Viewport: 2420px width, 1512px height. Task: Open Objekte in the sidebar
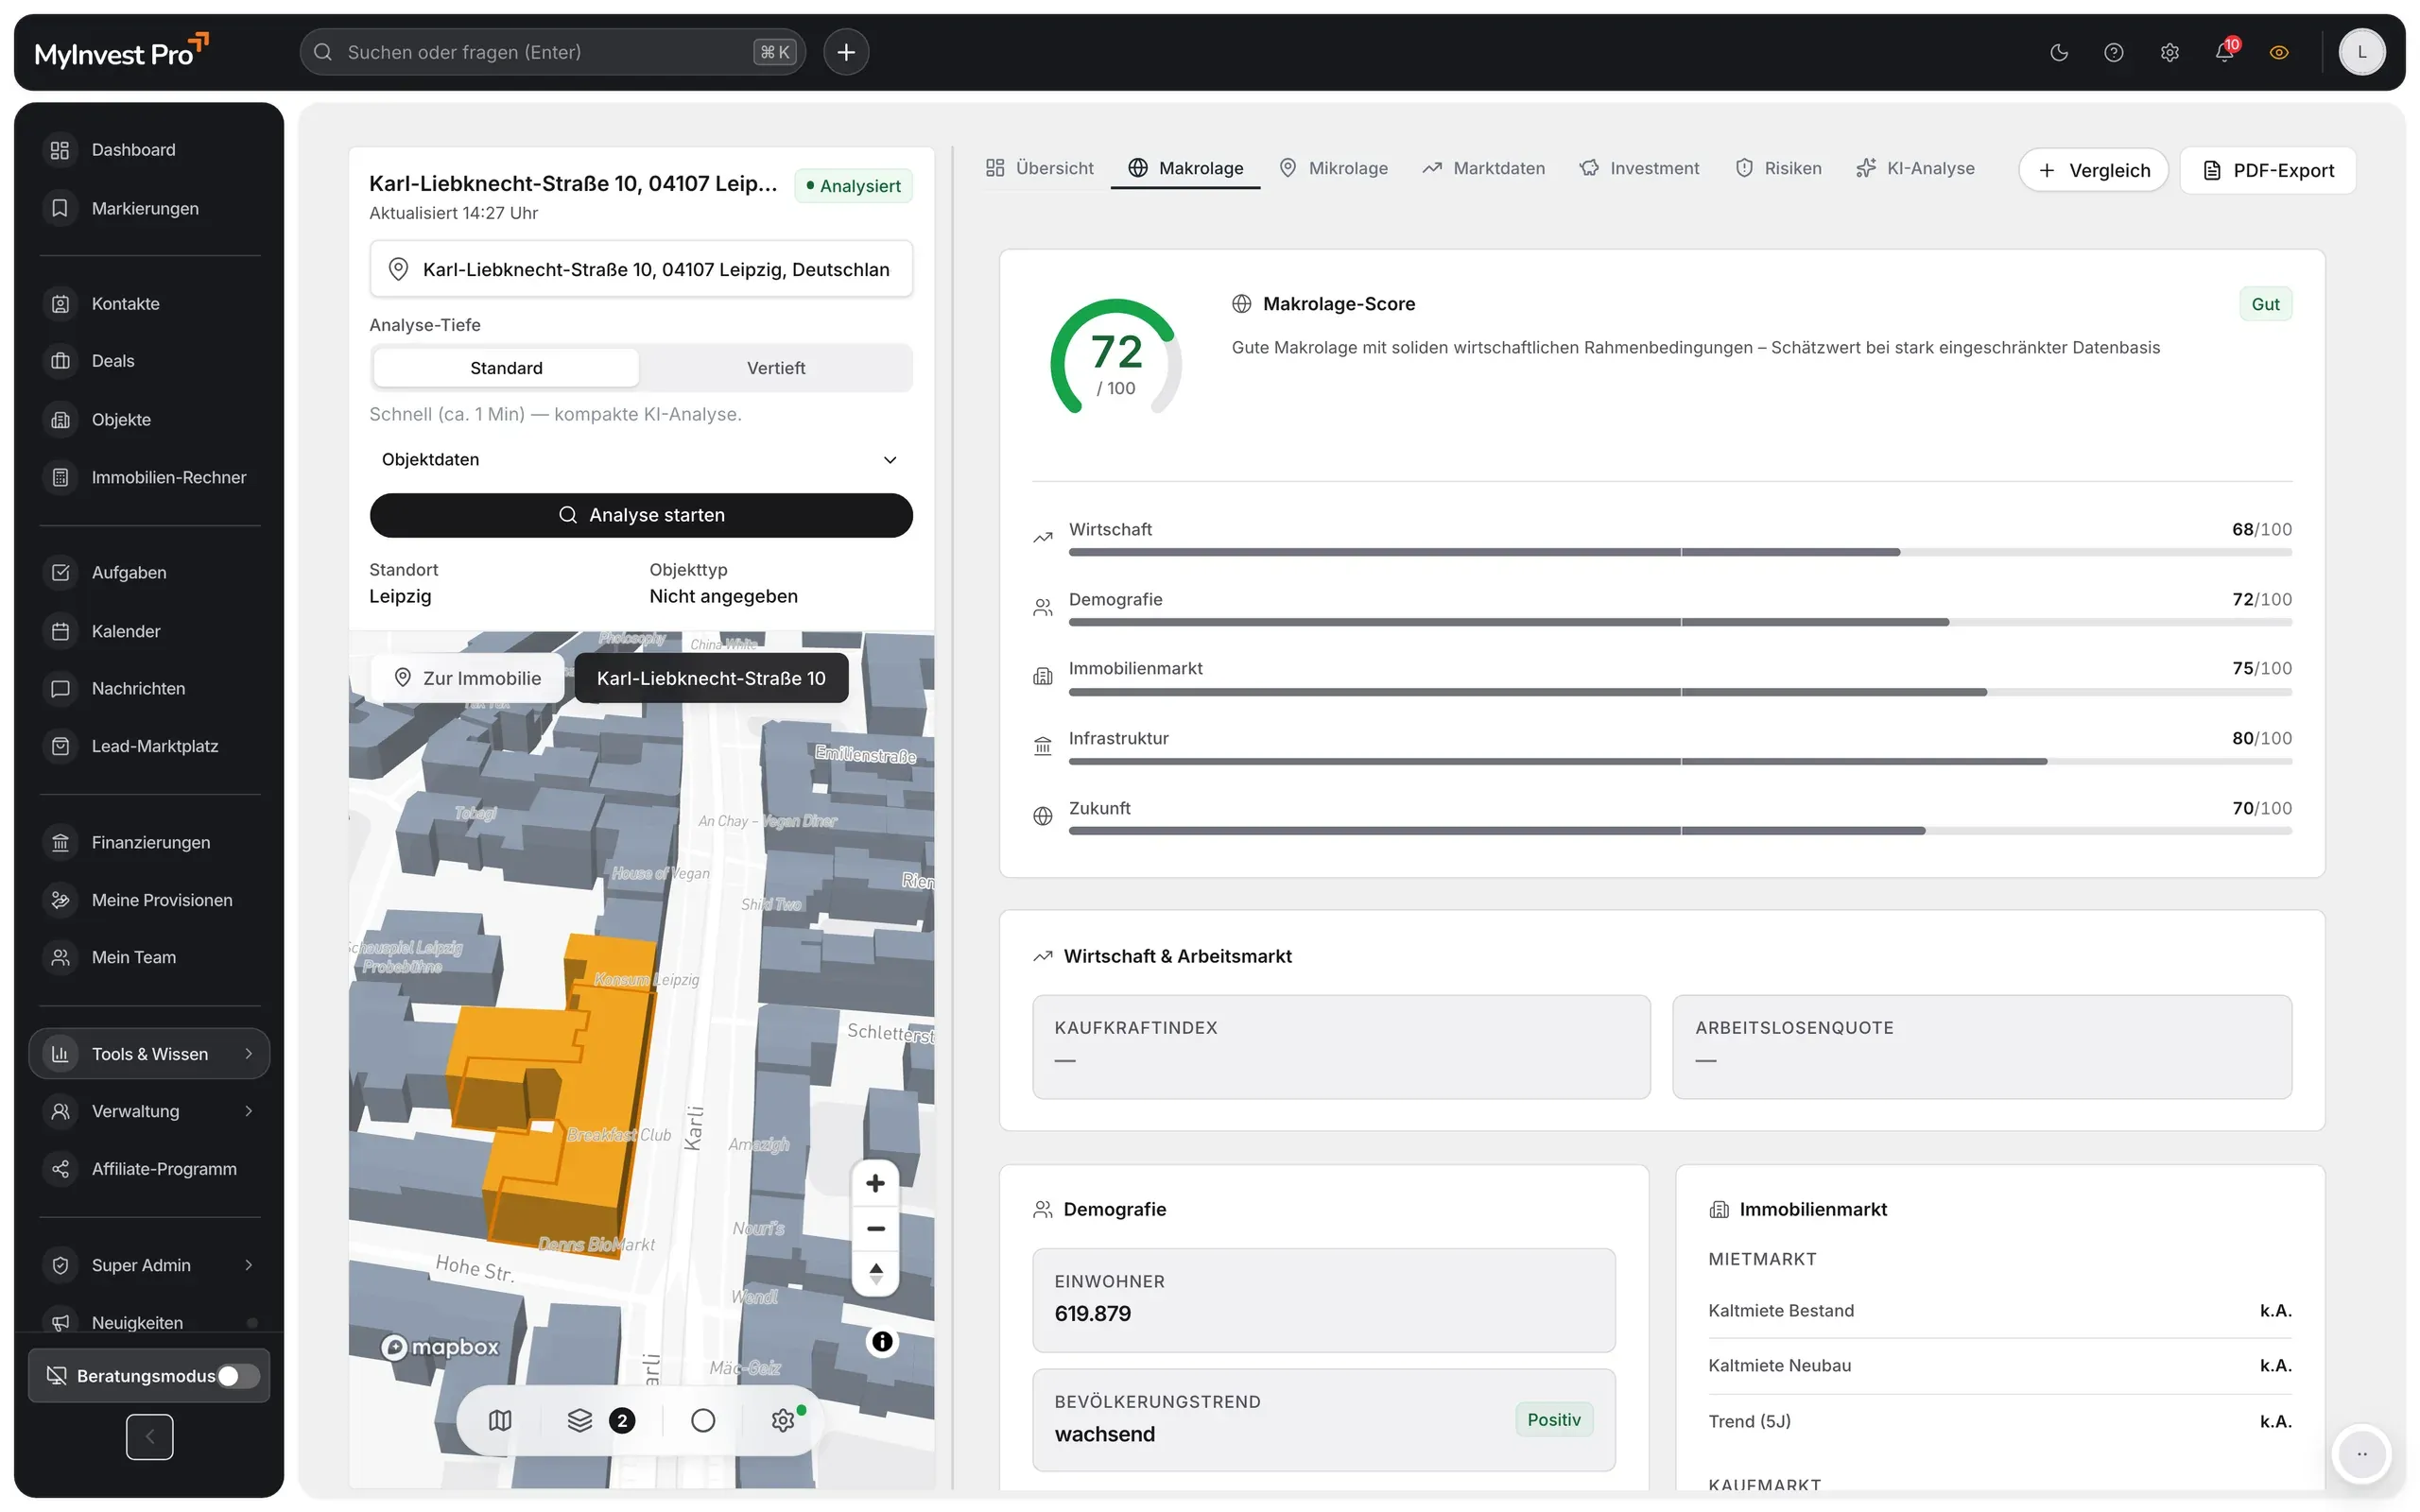[x=149, y=419]
